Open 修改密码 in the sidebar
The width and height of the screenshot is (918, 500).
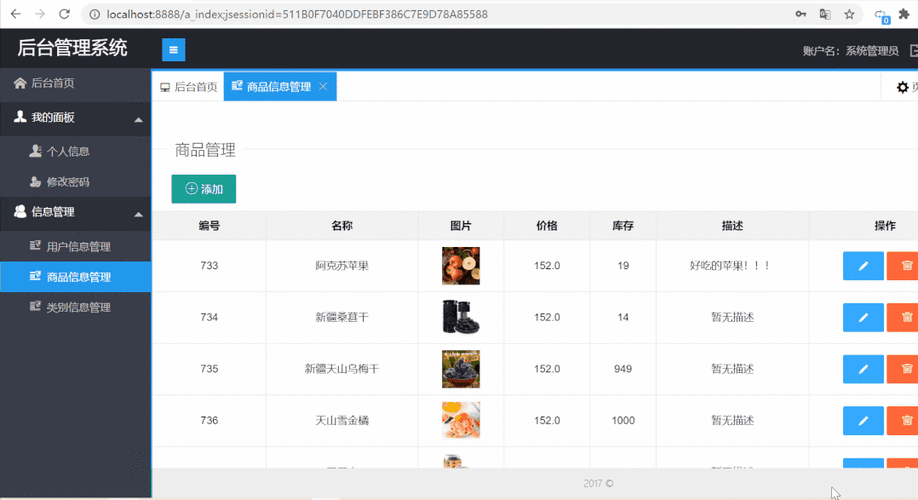[76, 181]
